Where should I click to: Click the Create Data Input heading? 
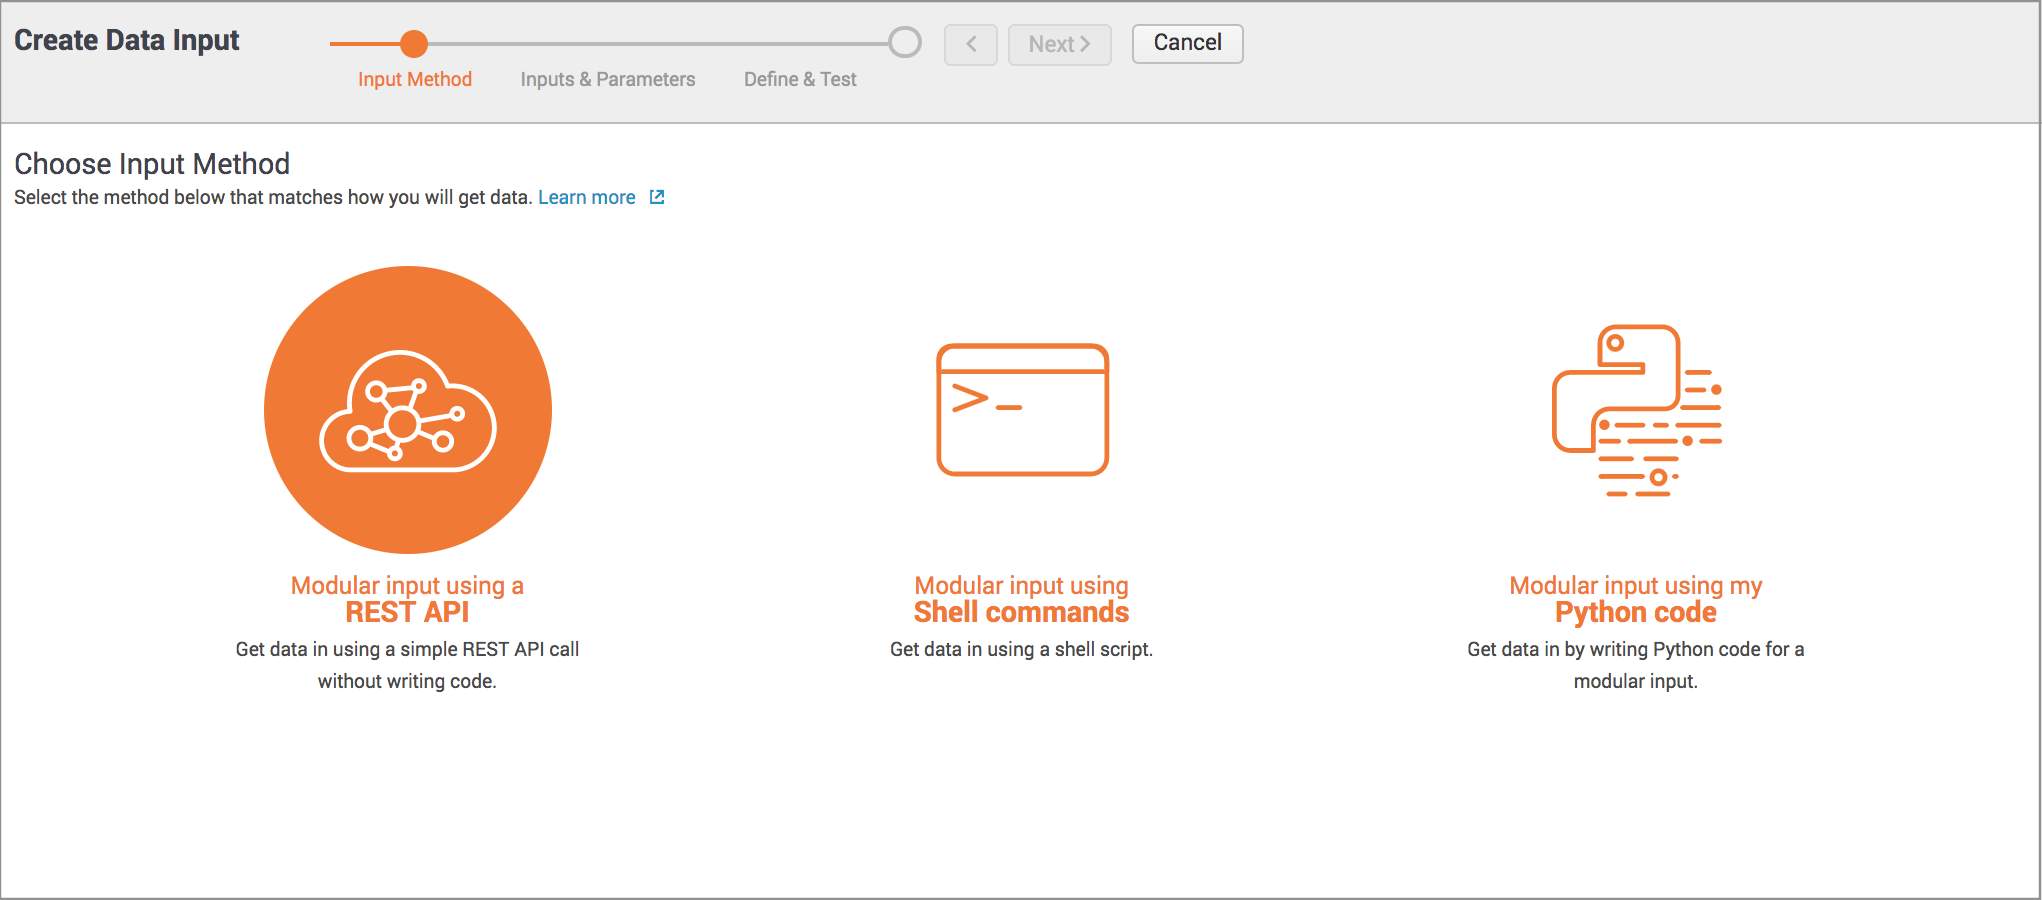pyautogui.click(x=127, y=40)
